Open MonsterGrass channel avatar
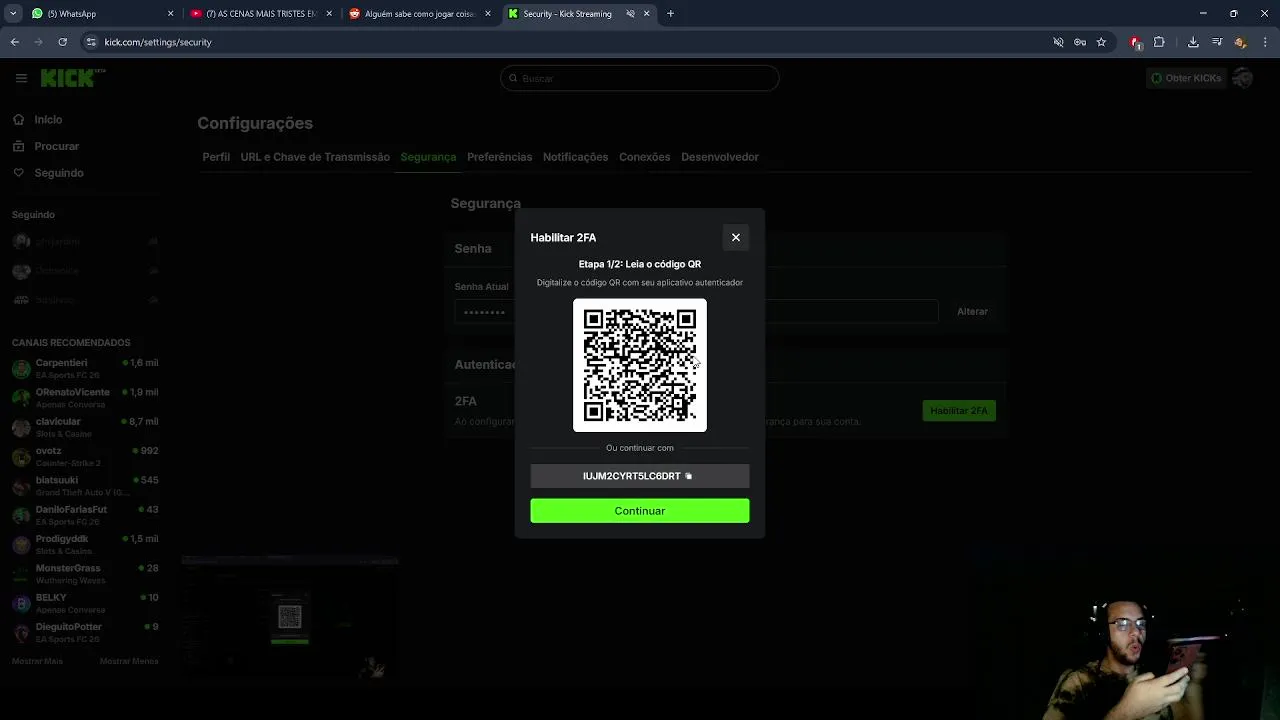Screen dimensions: 1280x720 pos(21,574)
